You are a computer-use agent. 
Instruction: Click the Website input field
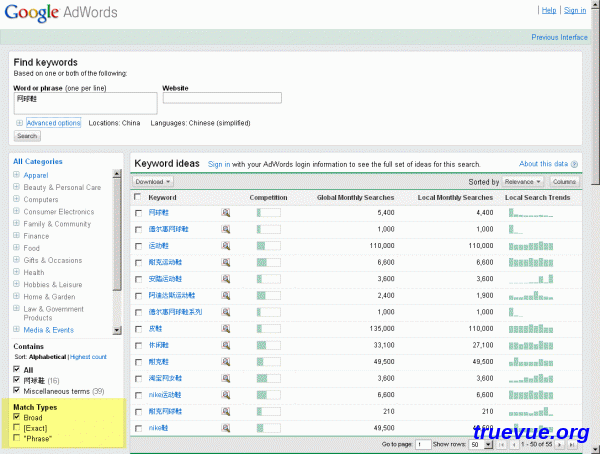(222, 98)
